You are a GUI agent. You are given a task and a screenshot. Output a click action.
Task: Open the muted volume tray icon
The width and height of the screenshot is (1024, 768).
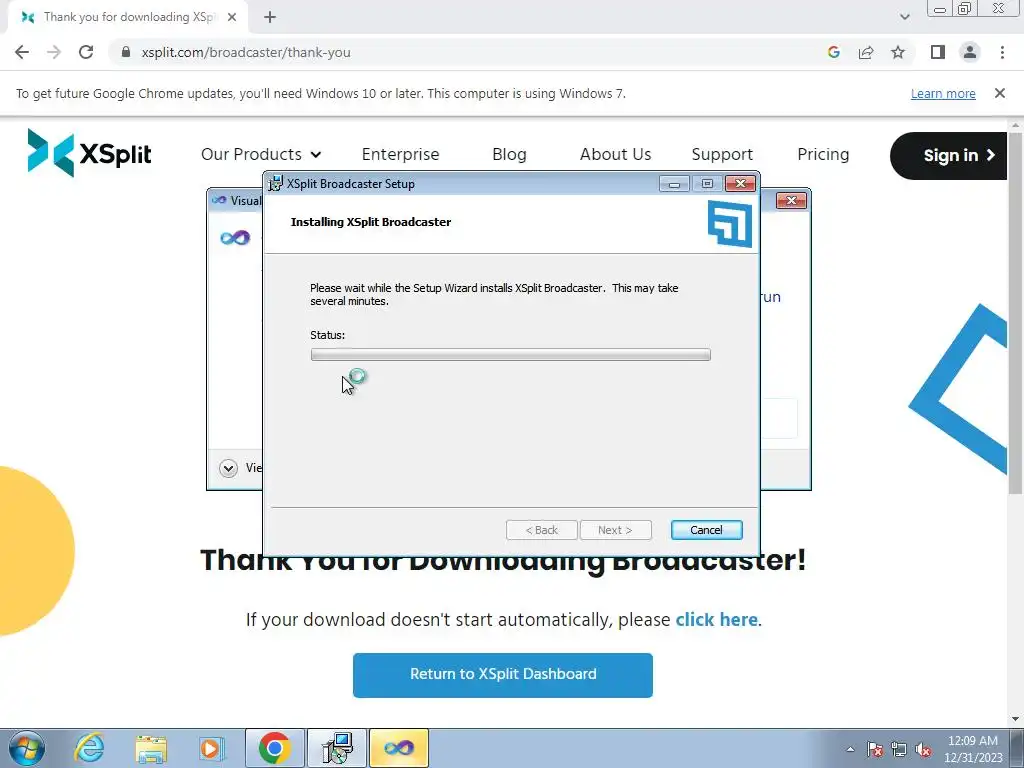pyautogui.click(x=923, y=749)
